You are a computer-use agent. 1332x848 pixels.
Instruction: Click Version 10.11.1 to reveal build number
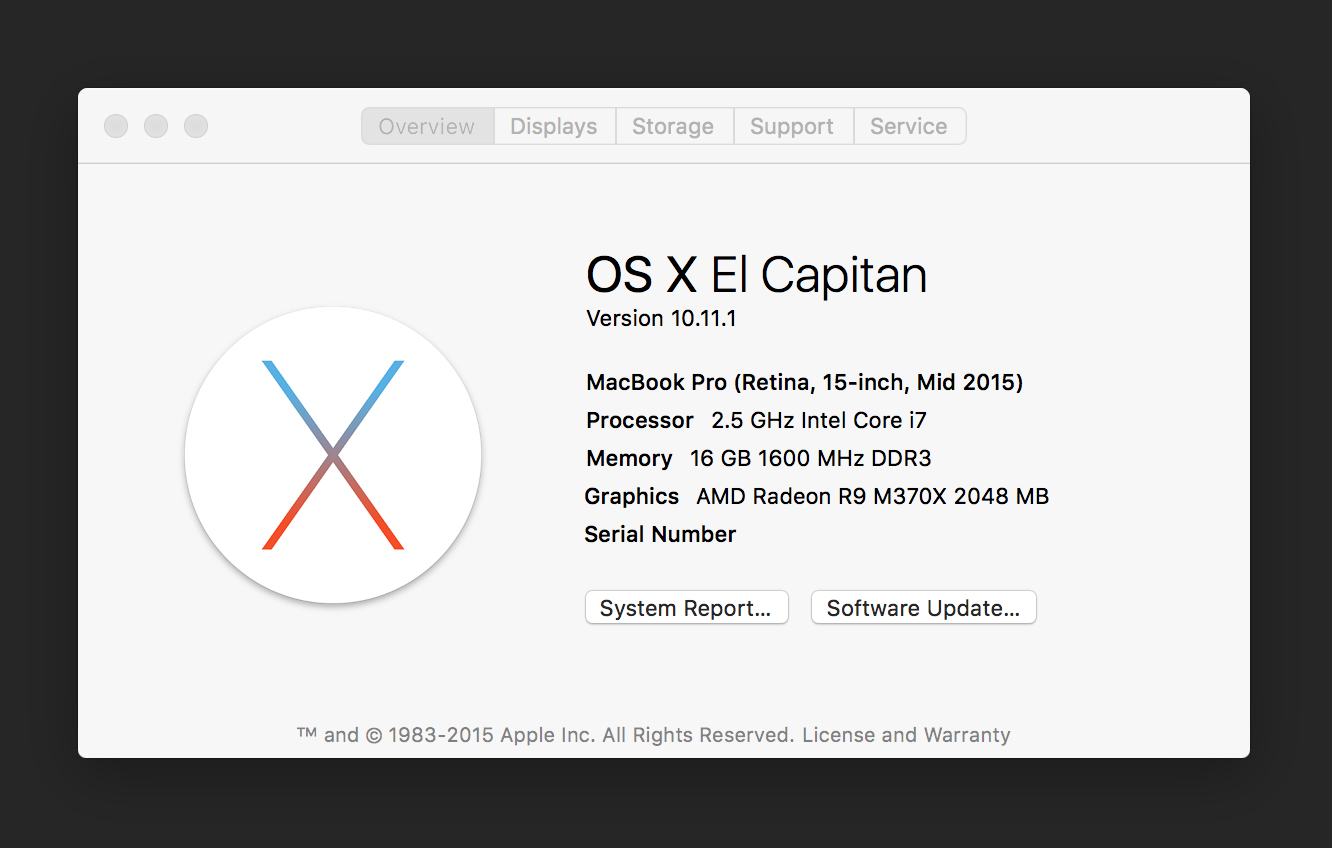click(661, 319)
